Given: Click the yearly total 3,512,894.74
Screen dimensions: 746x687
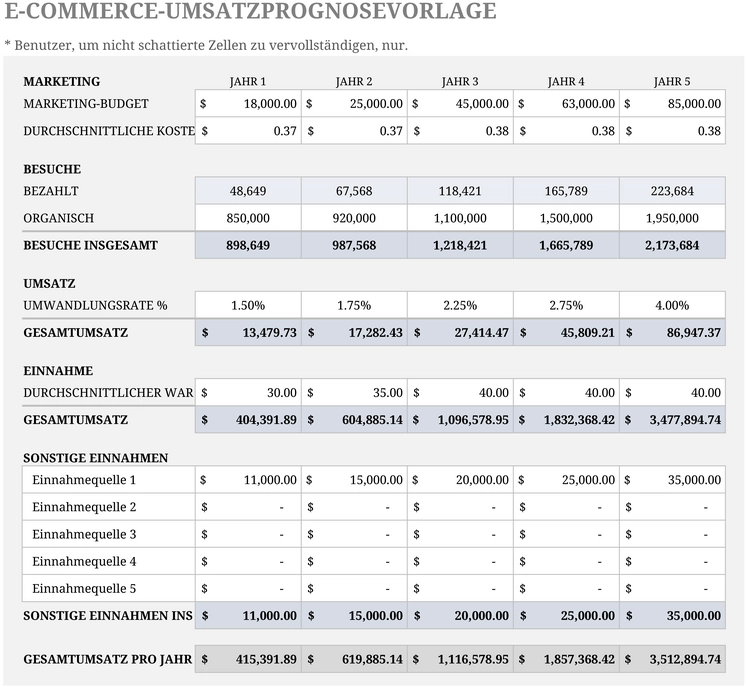Looking at the screenshot, I should [672, 659].
